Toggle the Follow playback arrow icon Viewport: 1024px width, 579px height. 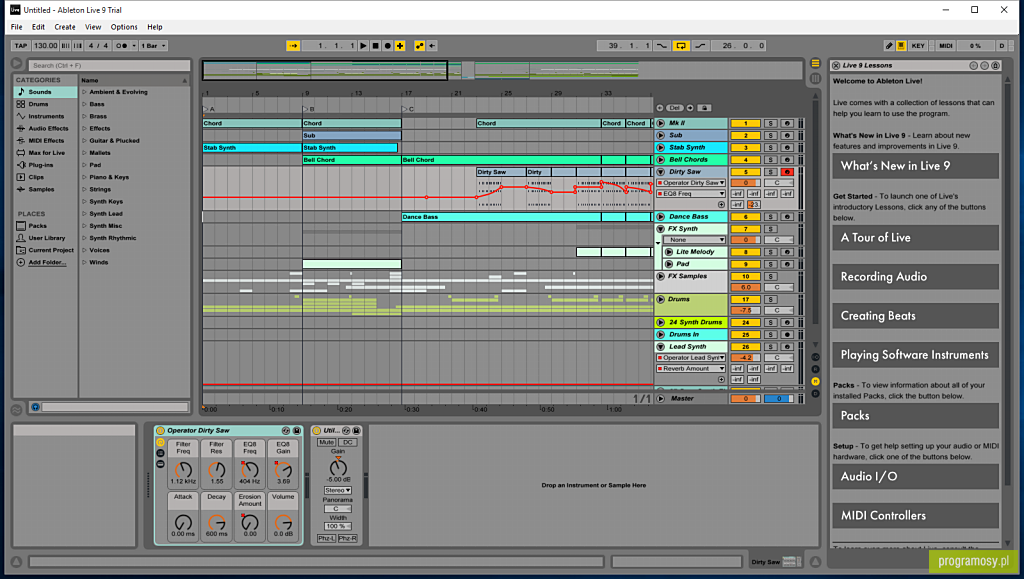(293, 46)
